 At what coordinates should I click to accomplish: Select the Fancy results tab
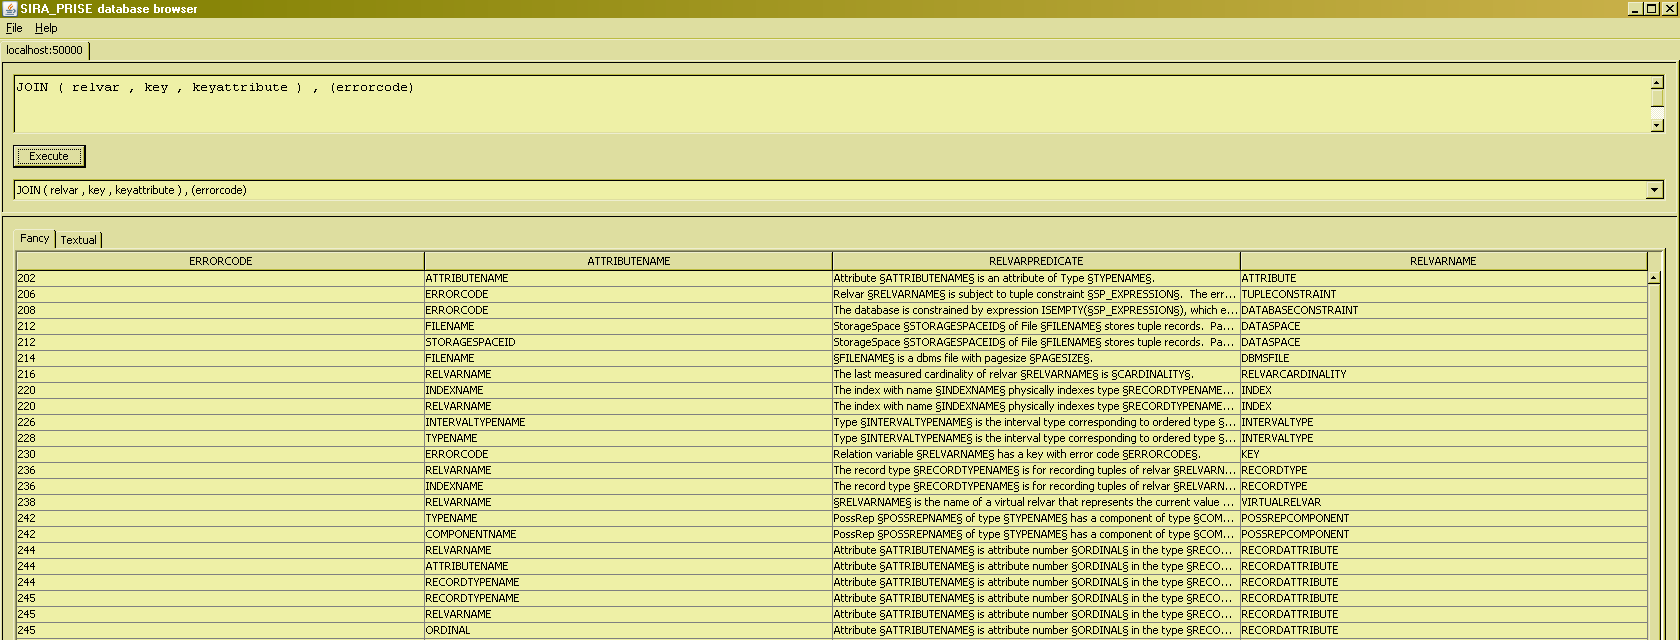[x=34, y=238]
